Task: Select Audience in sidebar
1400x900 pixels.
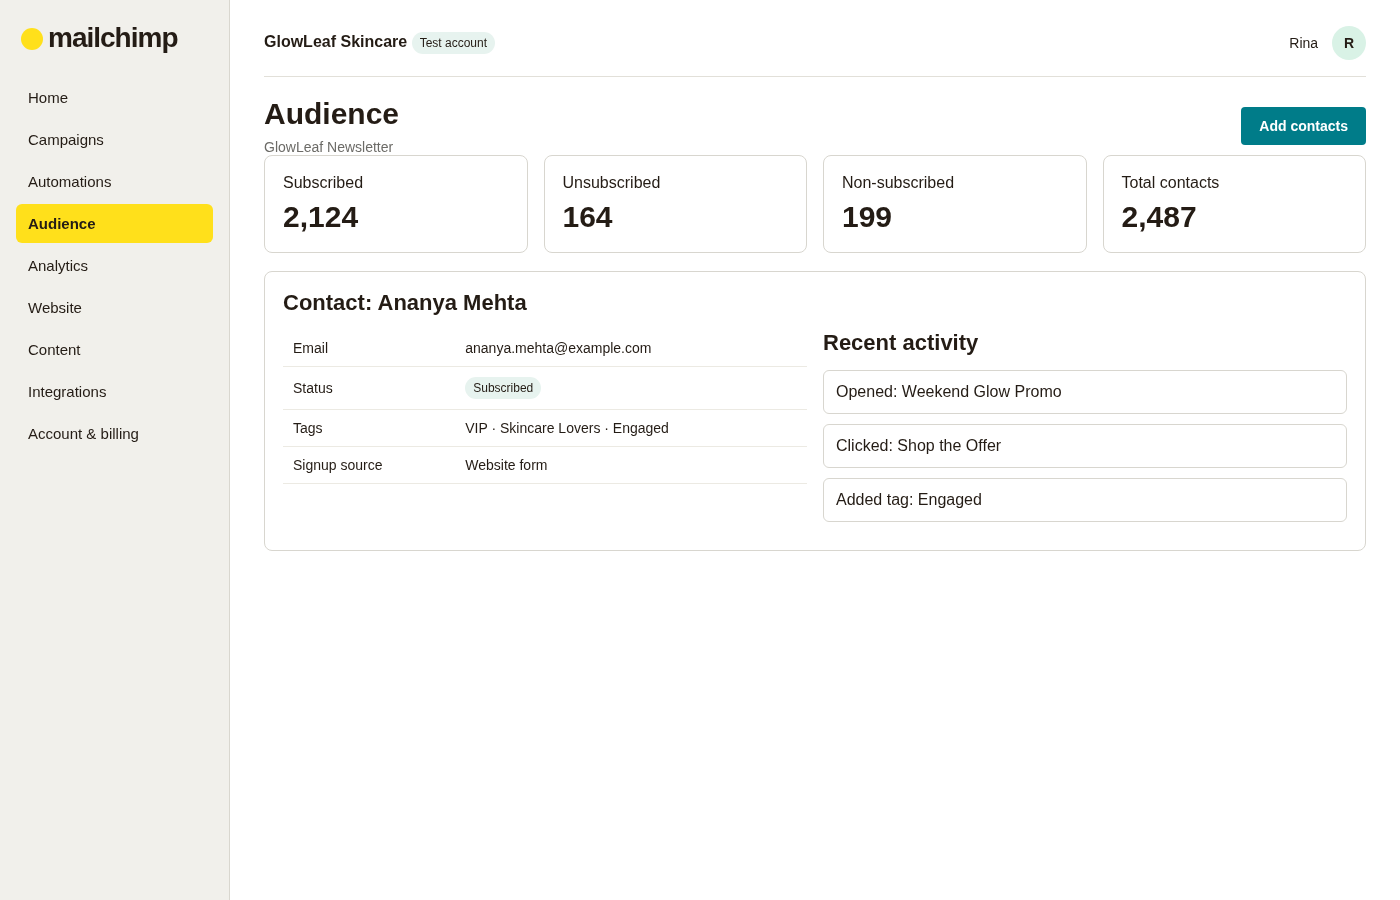Action: [114, 224]
